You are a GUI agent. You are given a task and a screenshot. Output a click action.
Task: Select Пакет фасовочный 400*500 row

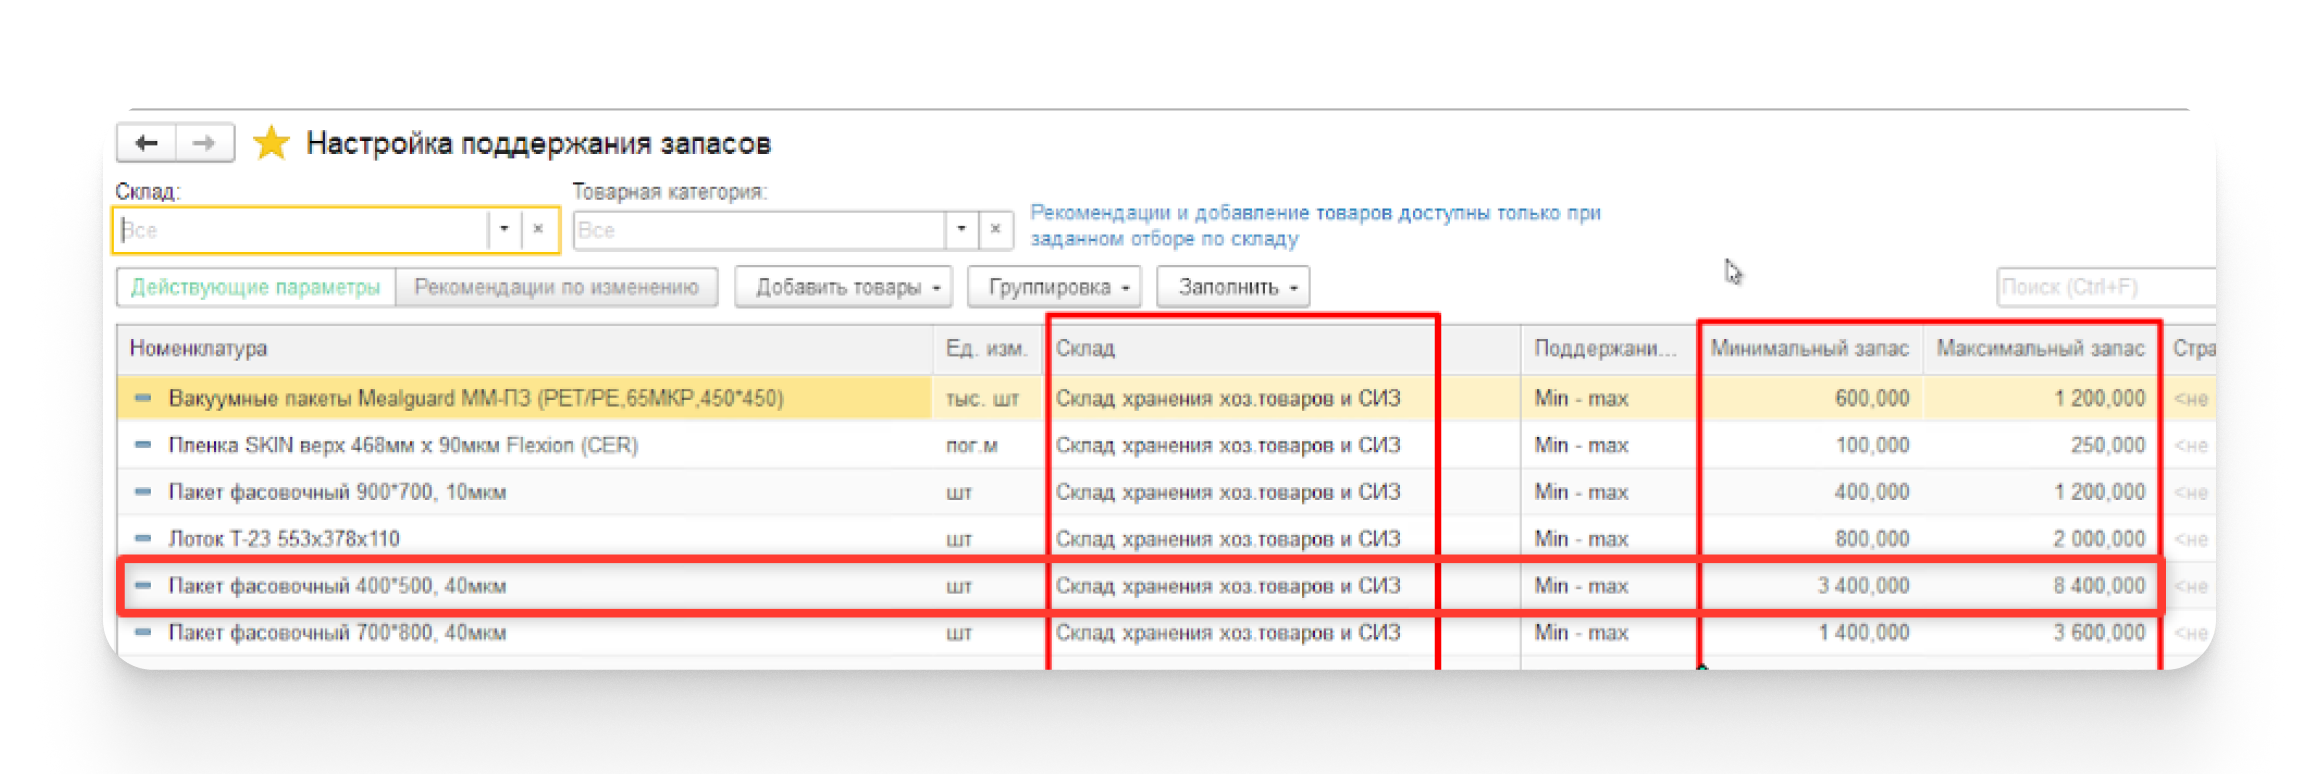337,586
